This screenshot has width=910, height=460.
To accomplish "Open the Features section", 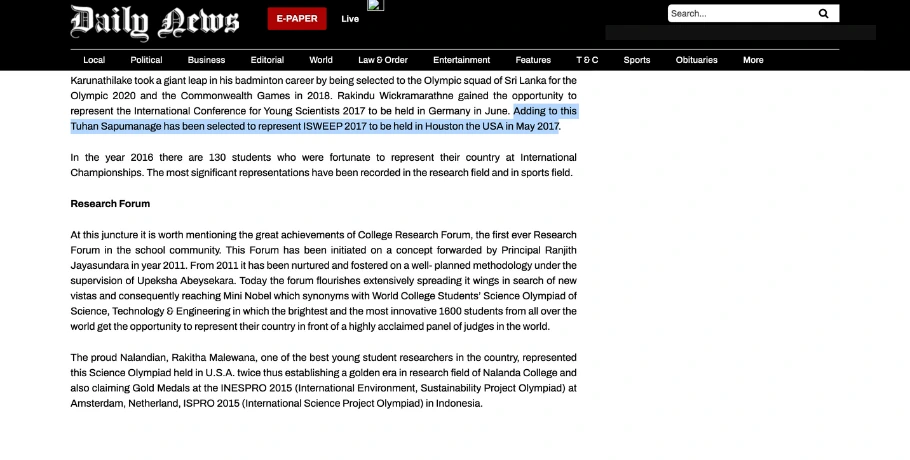I will coord(533,60).
